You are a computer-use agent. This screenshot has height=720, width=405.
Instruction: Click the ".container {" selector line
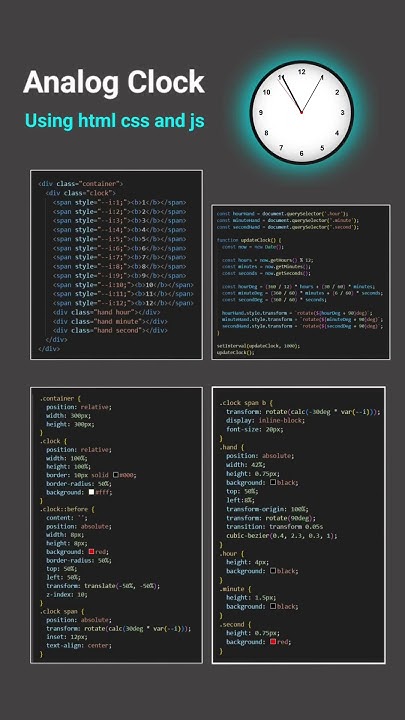[60, 399]
